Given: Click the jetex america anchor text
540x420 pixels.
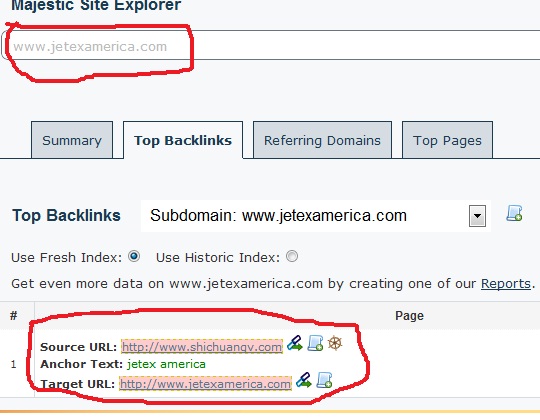Looking at the screenshot, I should click(166, 364).
